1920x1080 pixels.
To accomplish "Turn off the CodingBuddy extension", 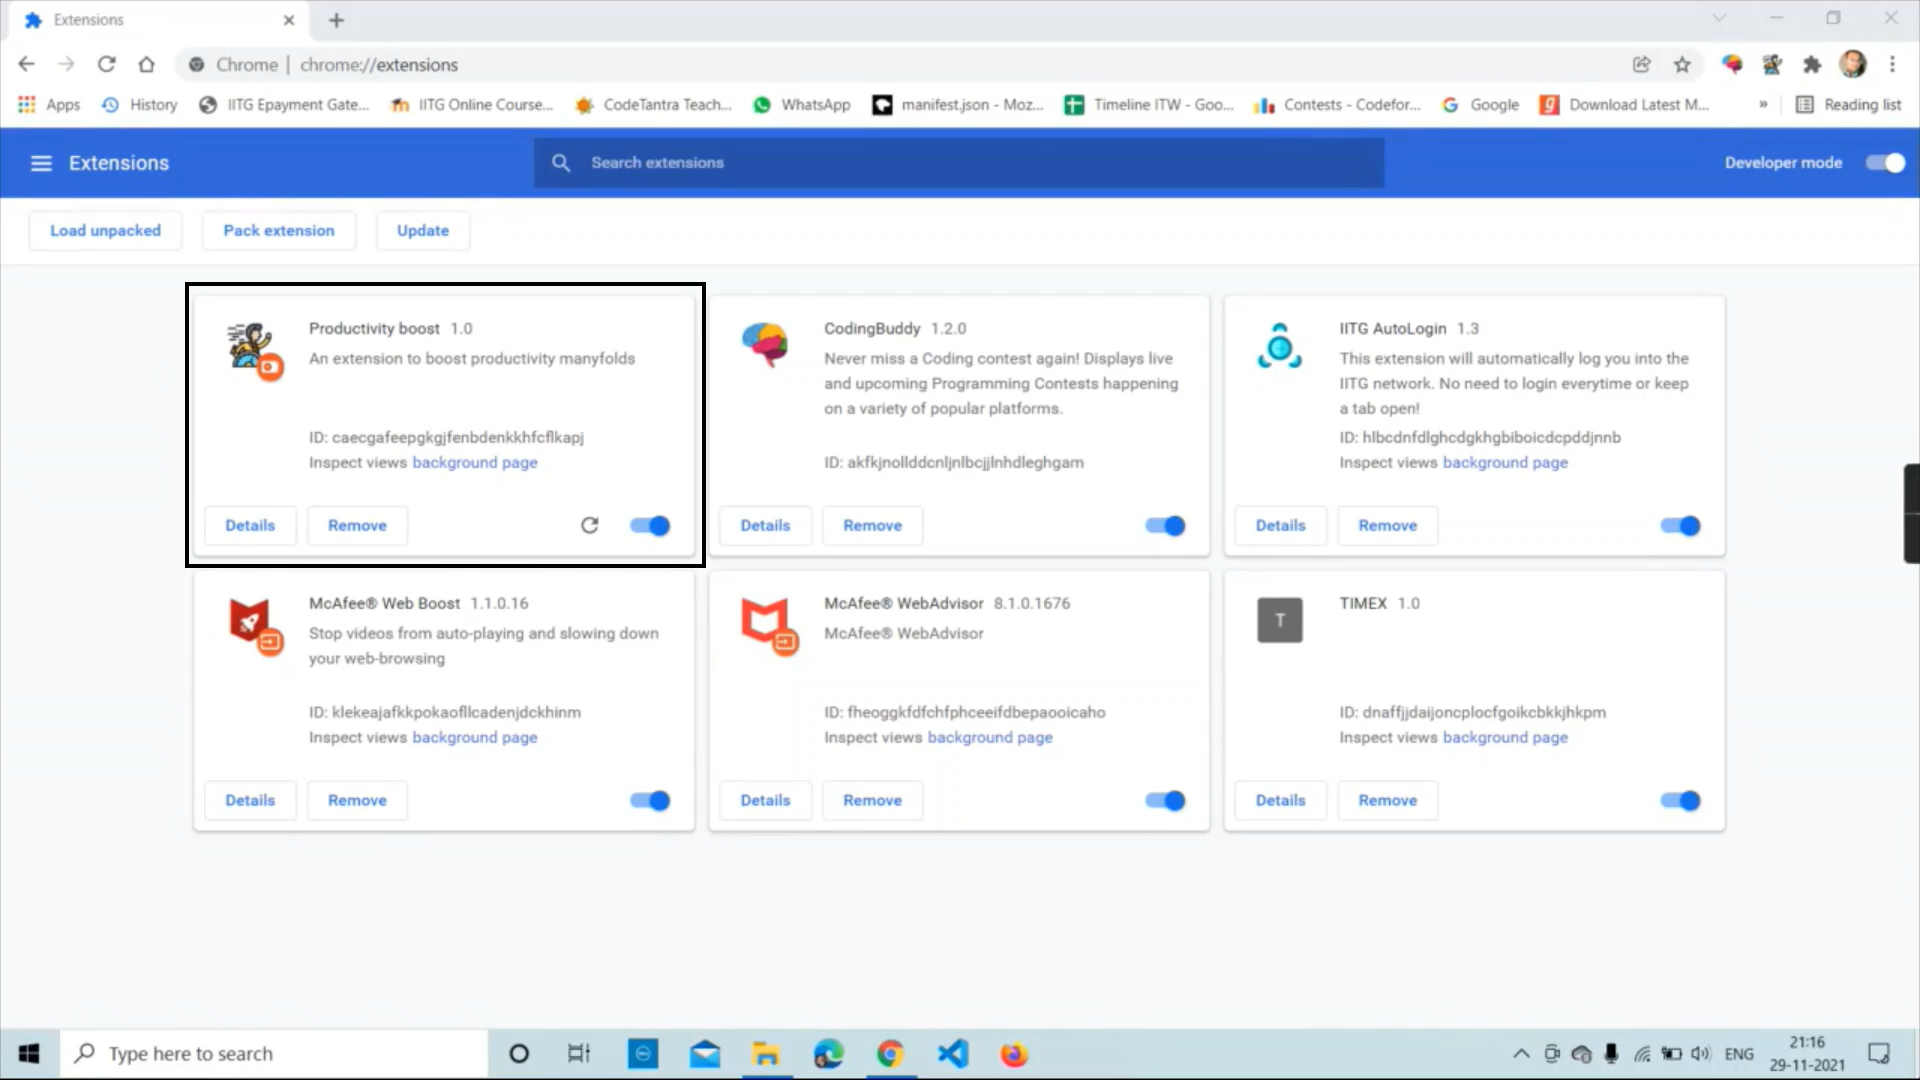I will [1165, 525].
